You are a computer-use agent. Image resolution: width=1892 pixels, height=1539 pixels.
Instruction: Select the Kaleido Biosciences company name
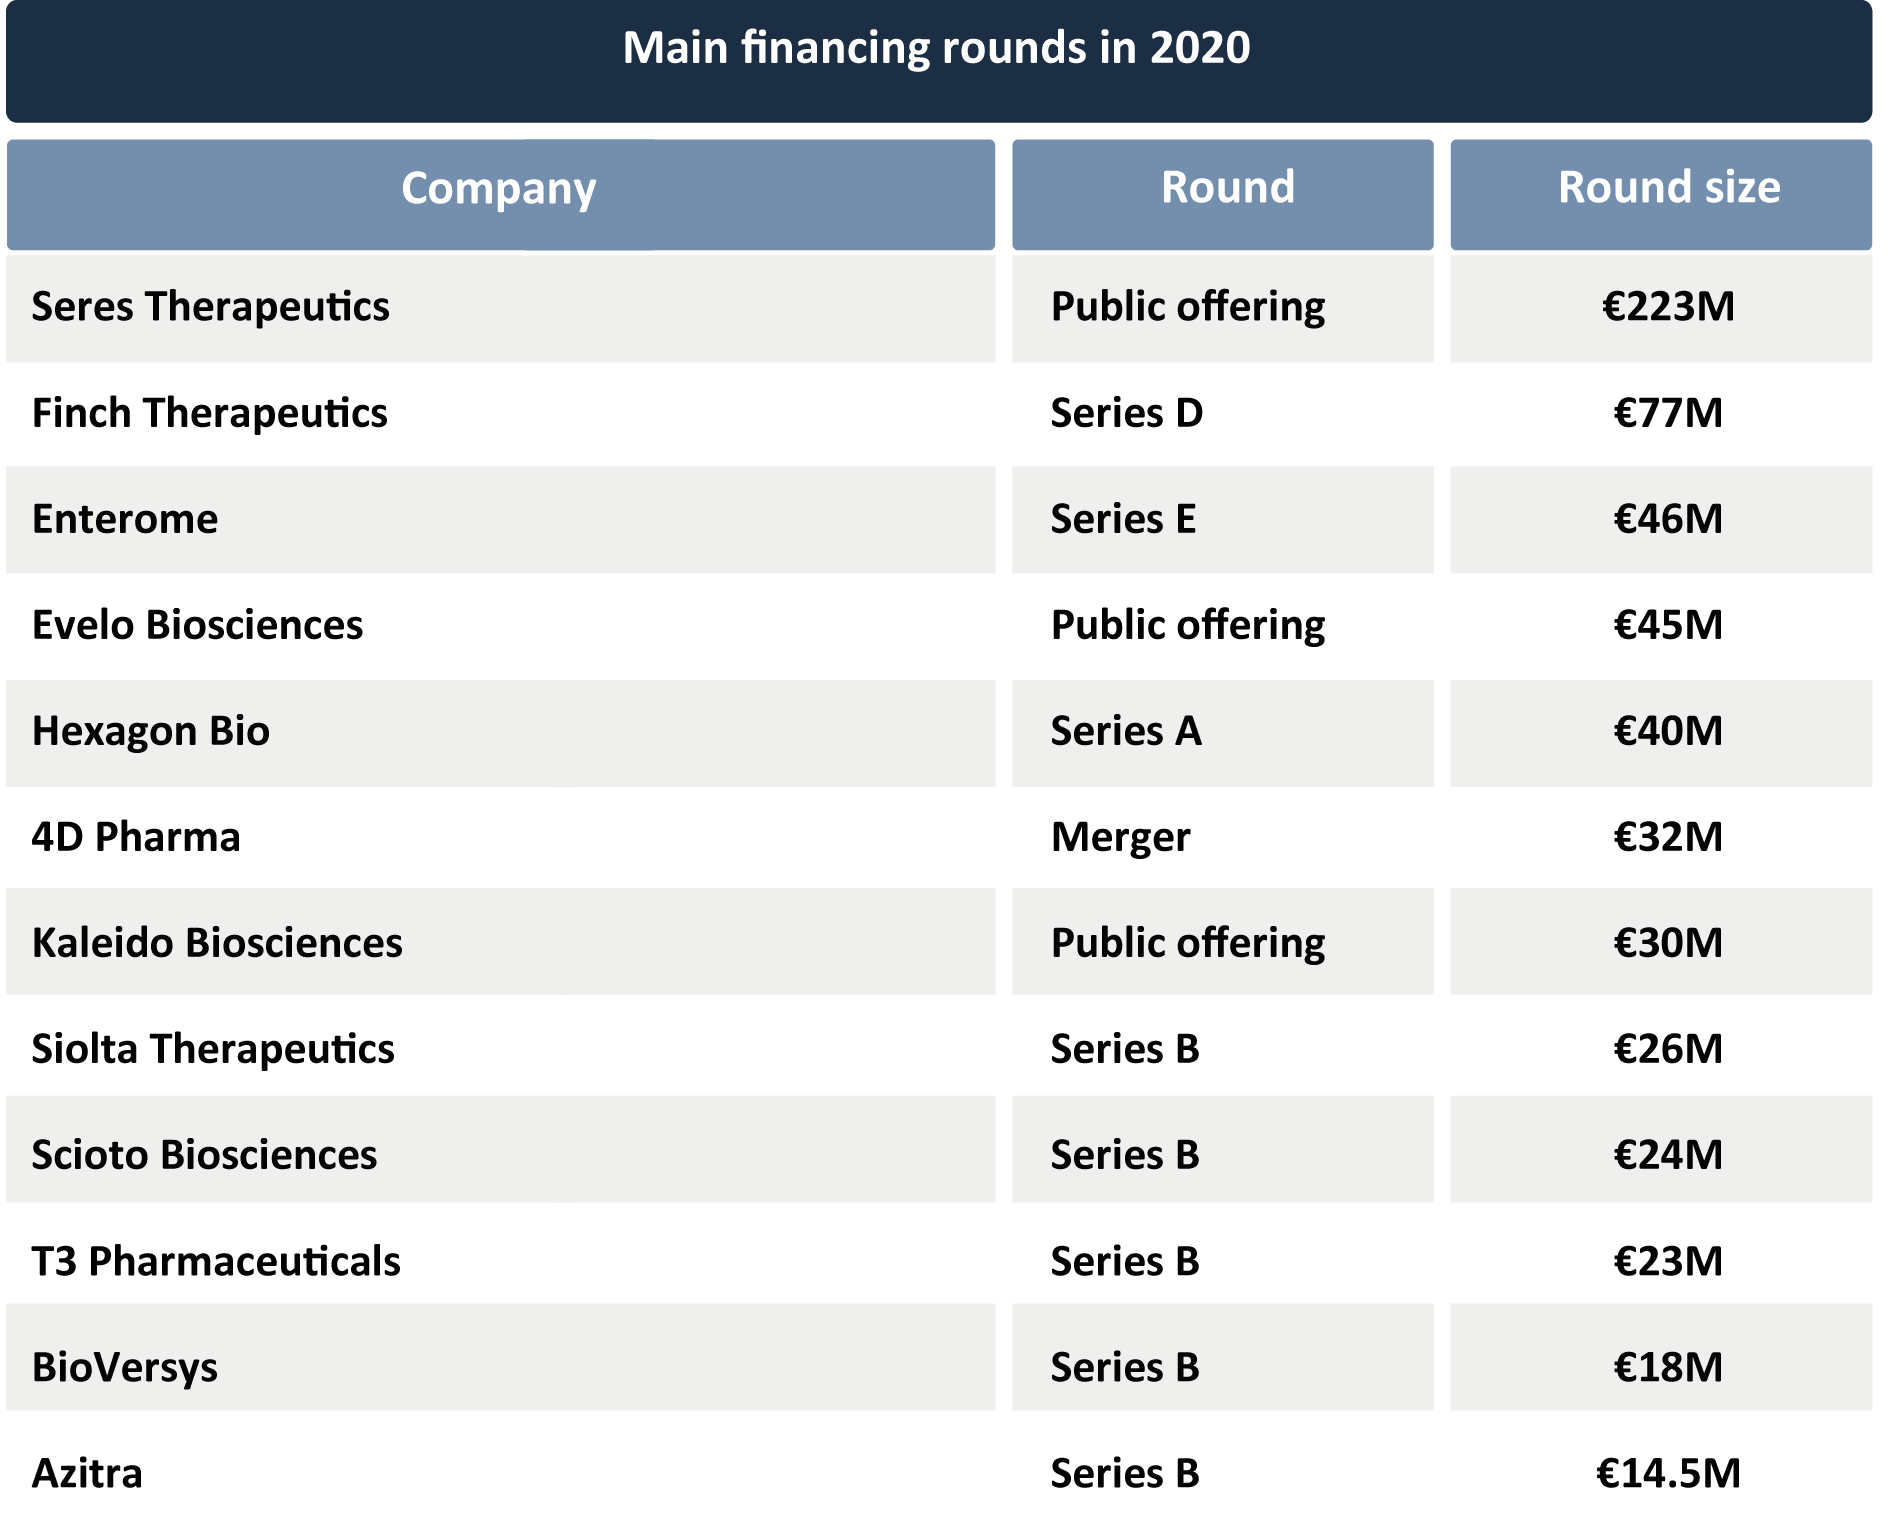[217, 943]
